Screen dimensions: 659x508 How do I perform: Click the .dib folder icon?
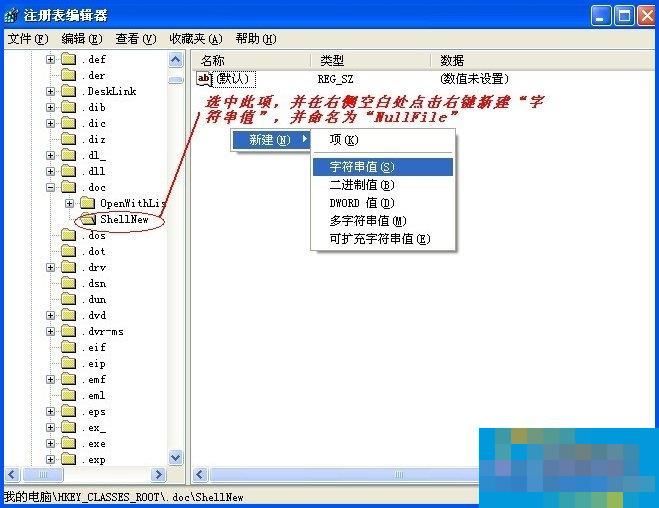[69, 107]
